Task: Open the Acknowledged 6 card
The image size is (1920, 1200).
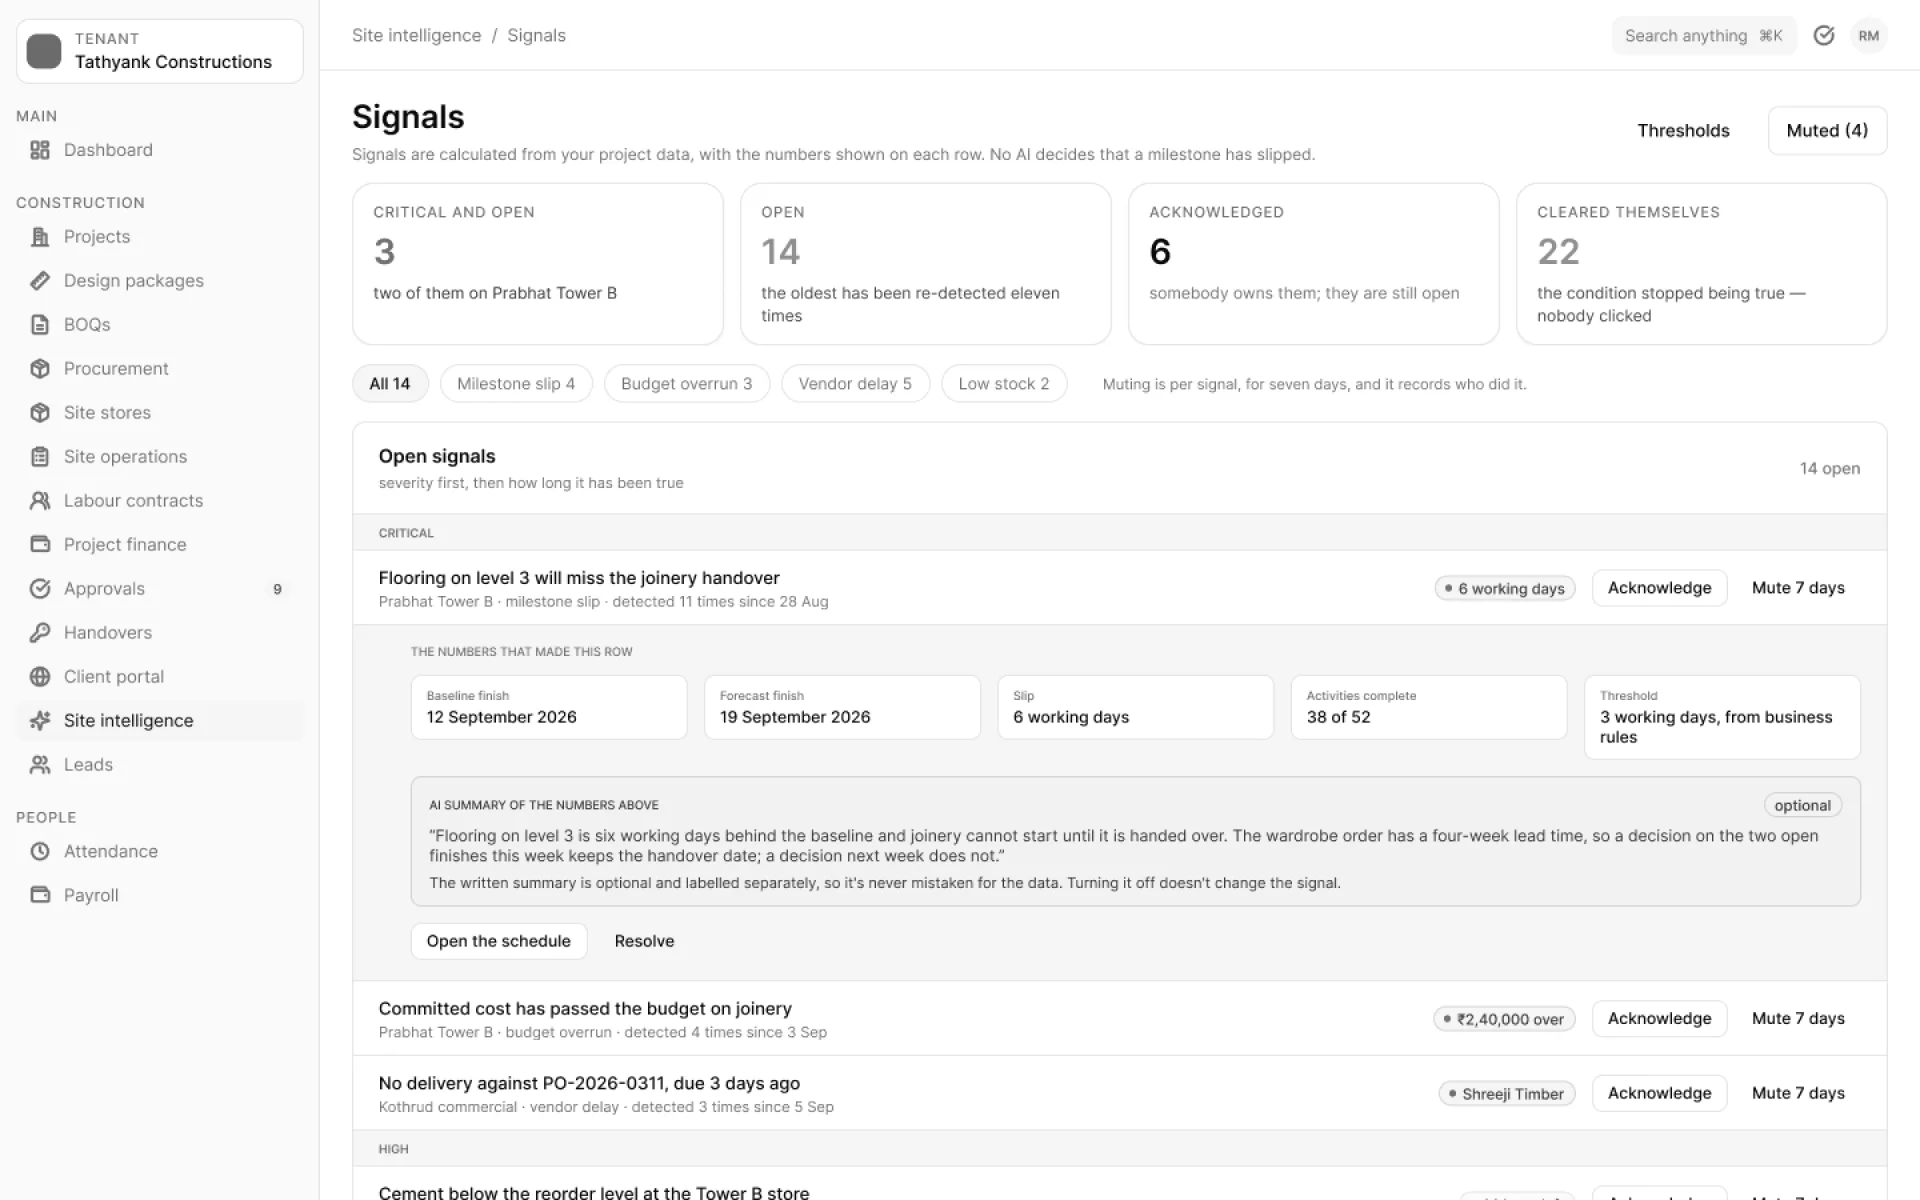Action: click(1314, 264)
